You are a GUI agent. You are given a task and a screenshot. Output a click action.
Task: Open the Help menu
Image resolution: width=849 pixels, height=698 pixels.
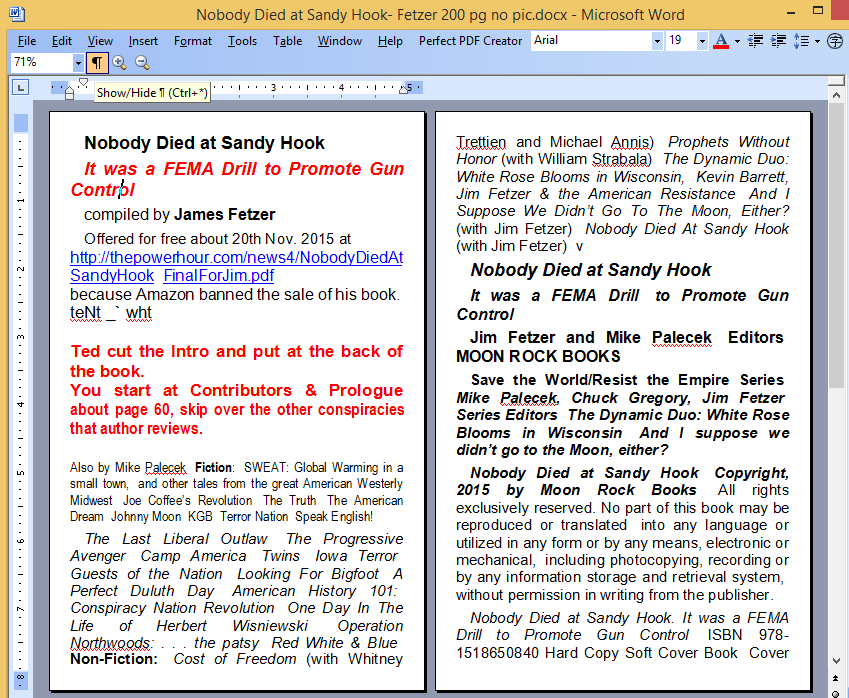(390, 41)
